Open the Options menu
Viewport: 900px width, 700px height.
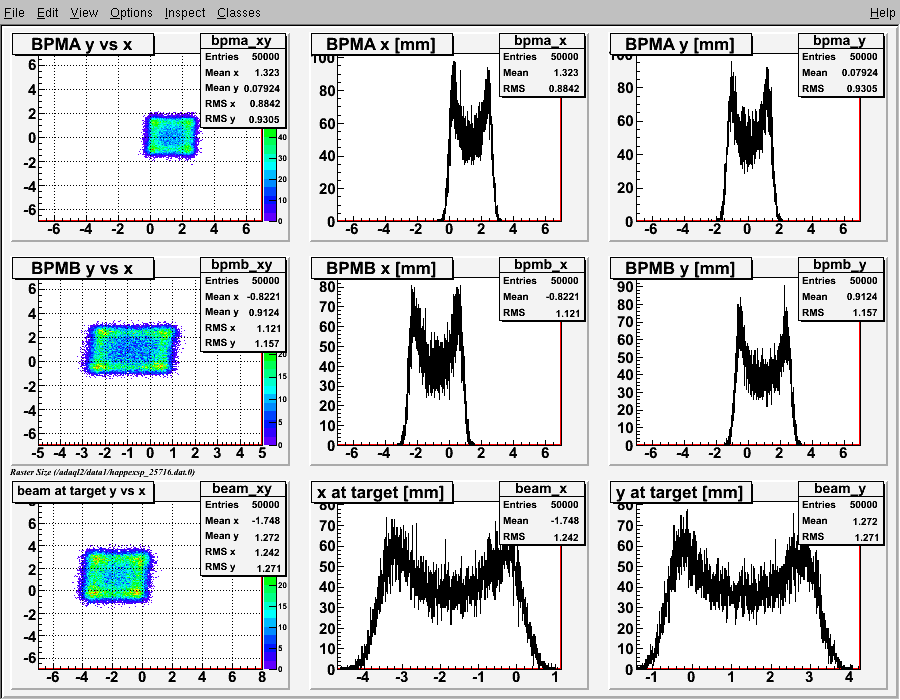(131, 12)
